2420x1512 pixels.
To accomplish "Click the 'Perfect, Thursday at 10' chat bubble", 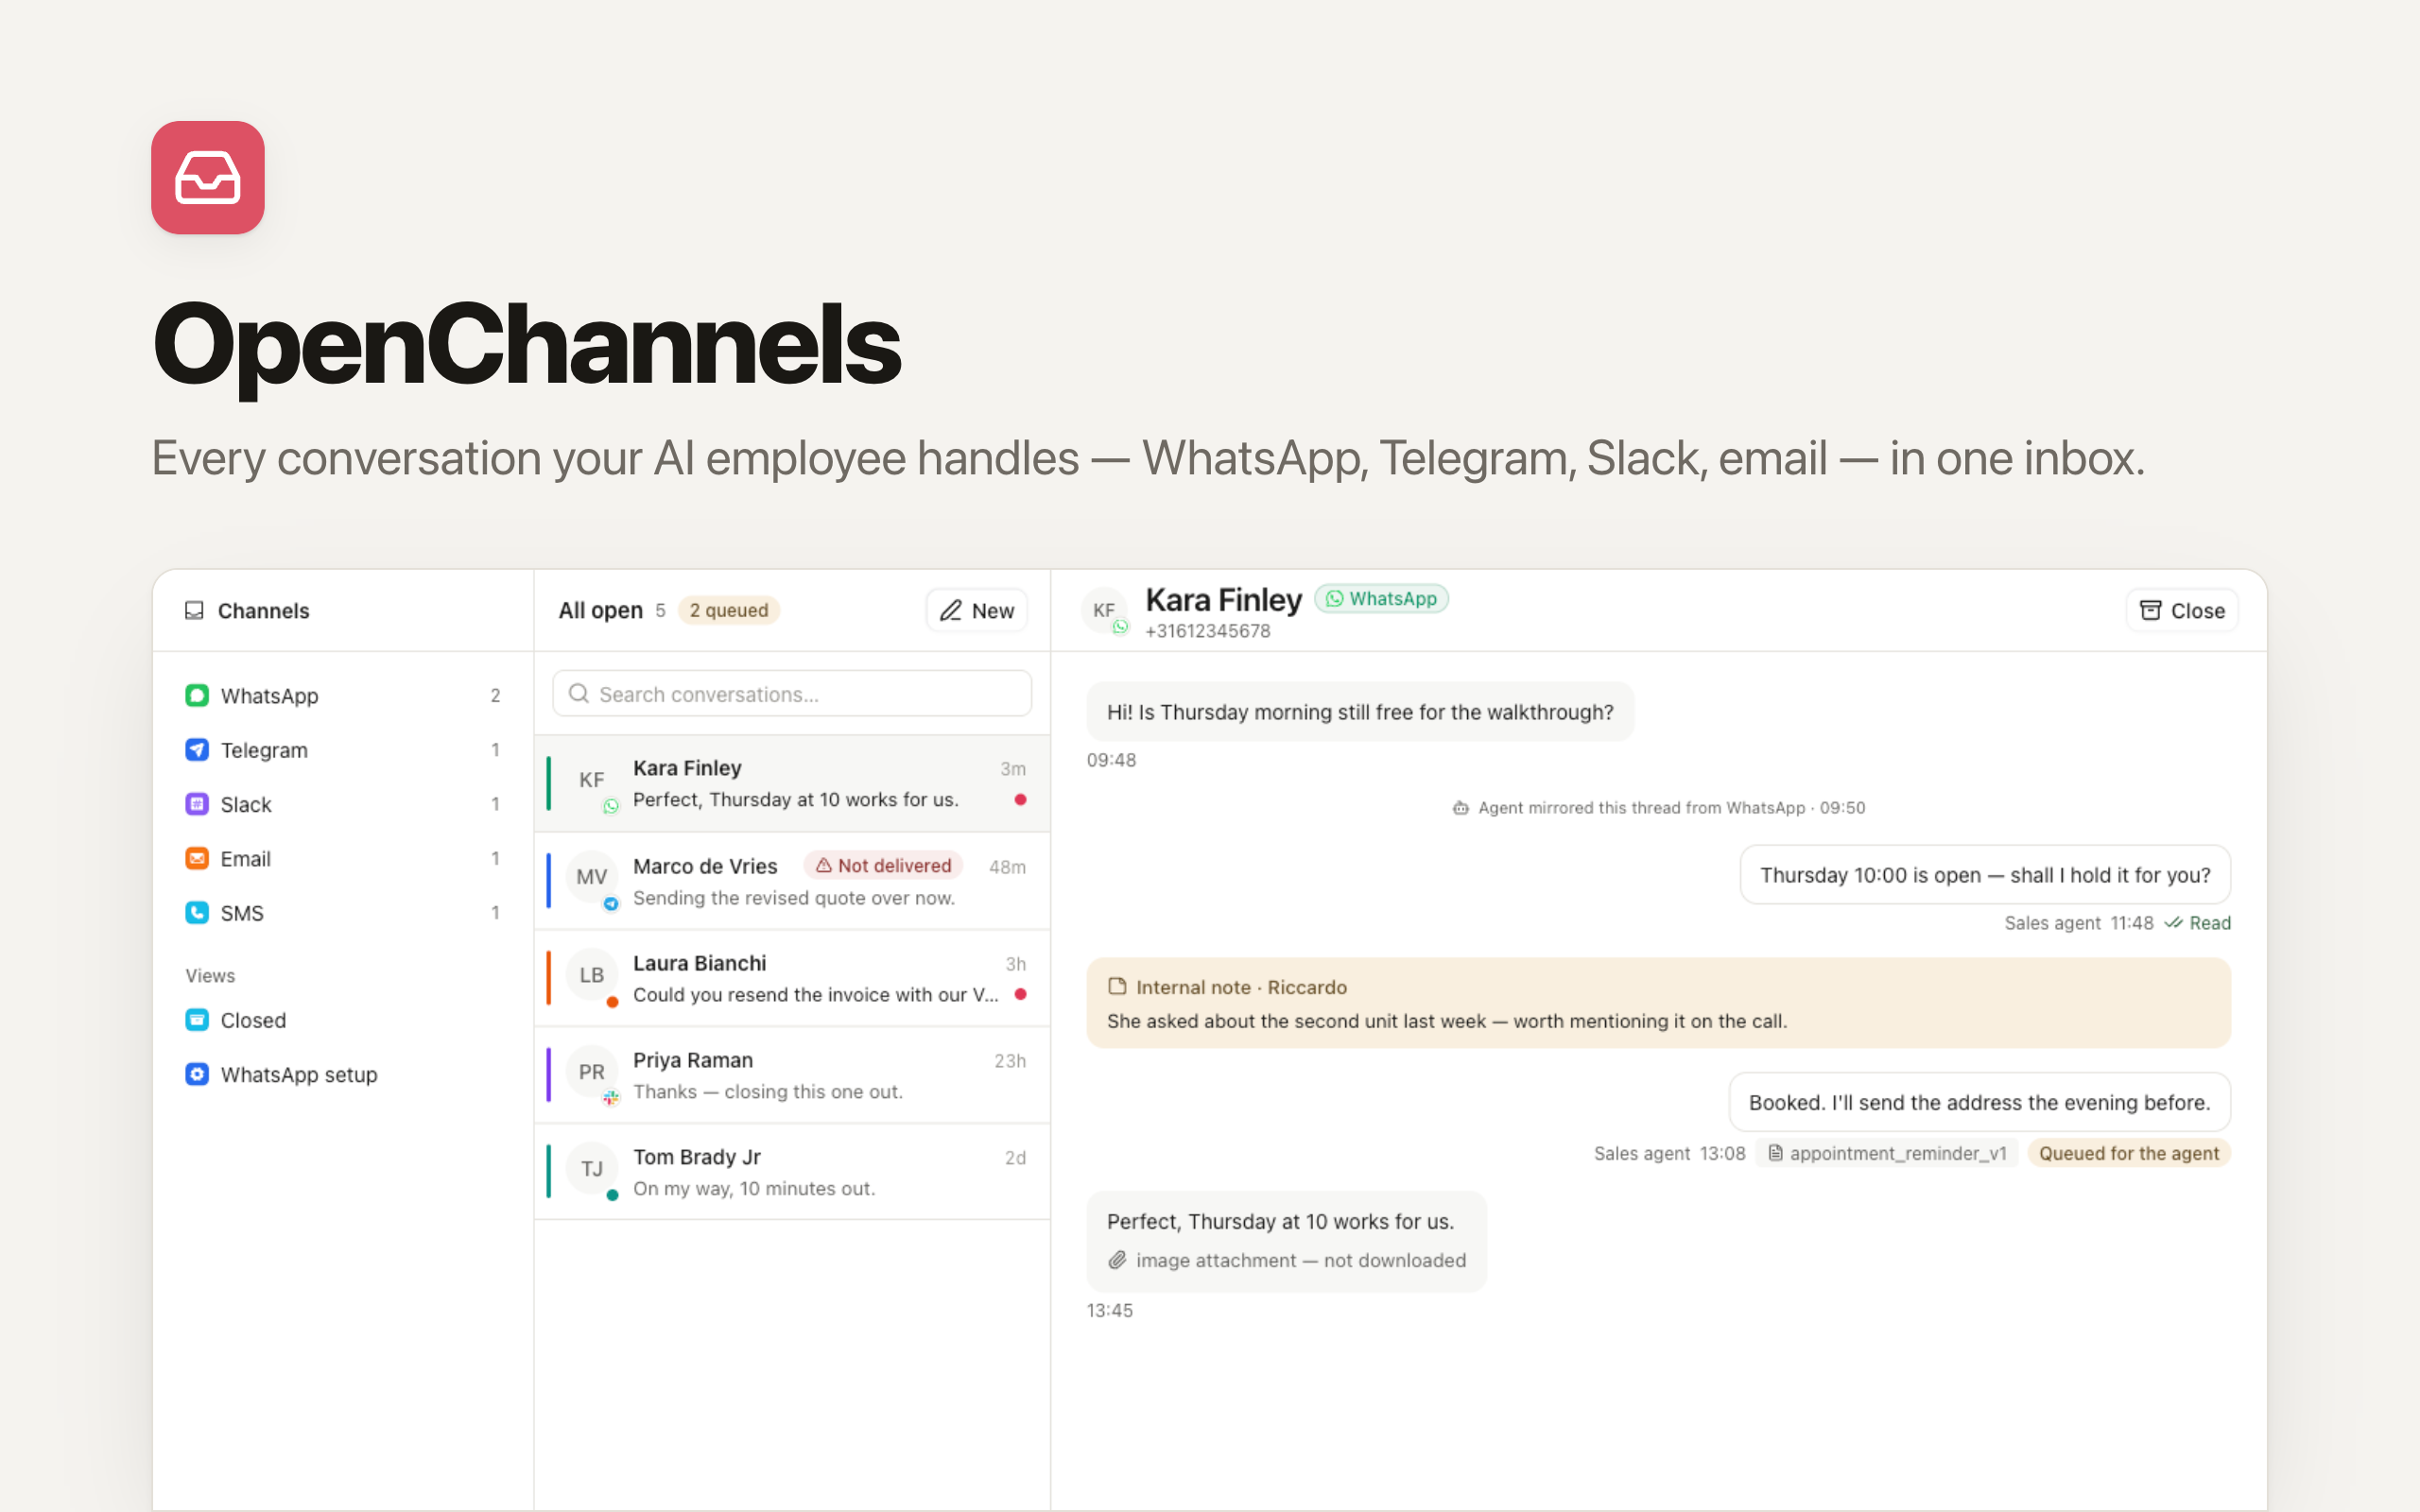I will [x=1286, y=1241].
